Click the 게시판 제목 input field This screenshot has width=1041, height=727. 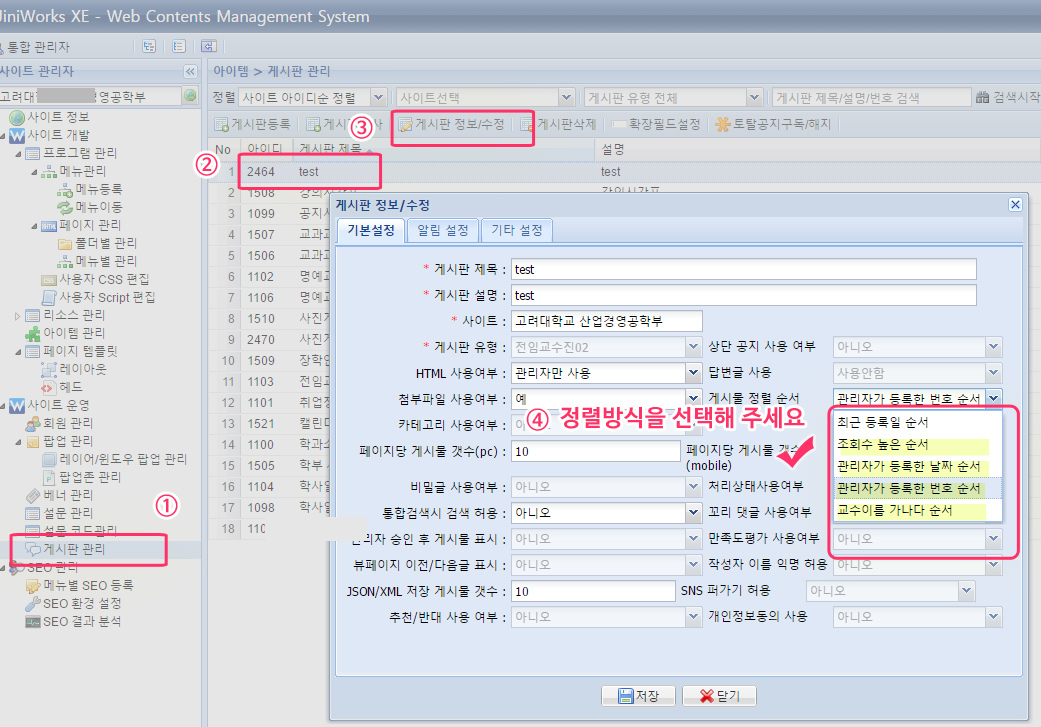tap(742, 269)
